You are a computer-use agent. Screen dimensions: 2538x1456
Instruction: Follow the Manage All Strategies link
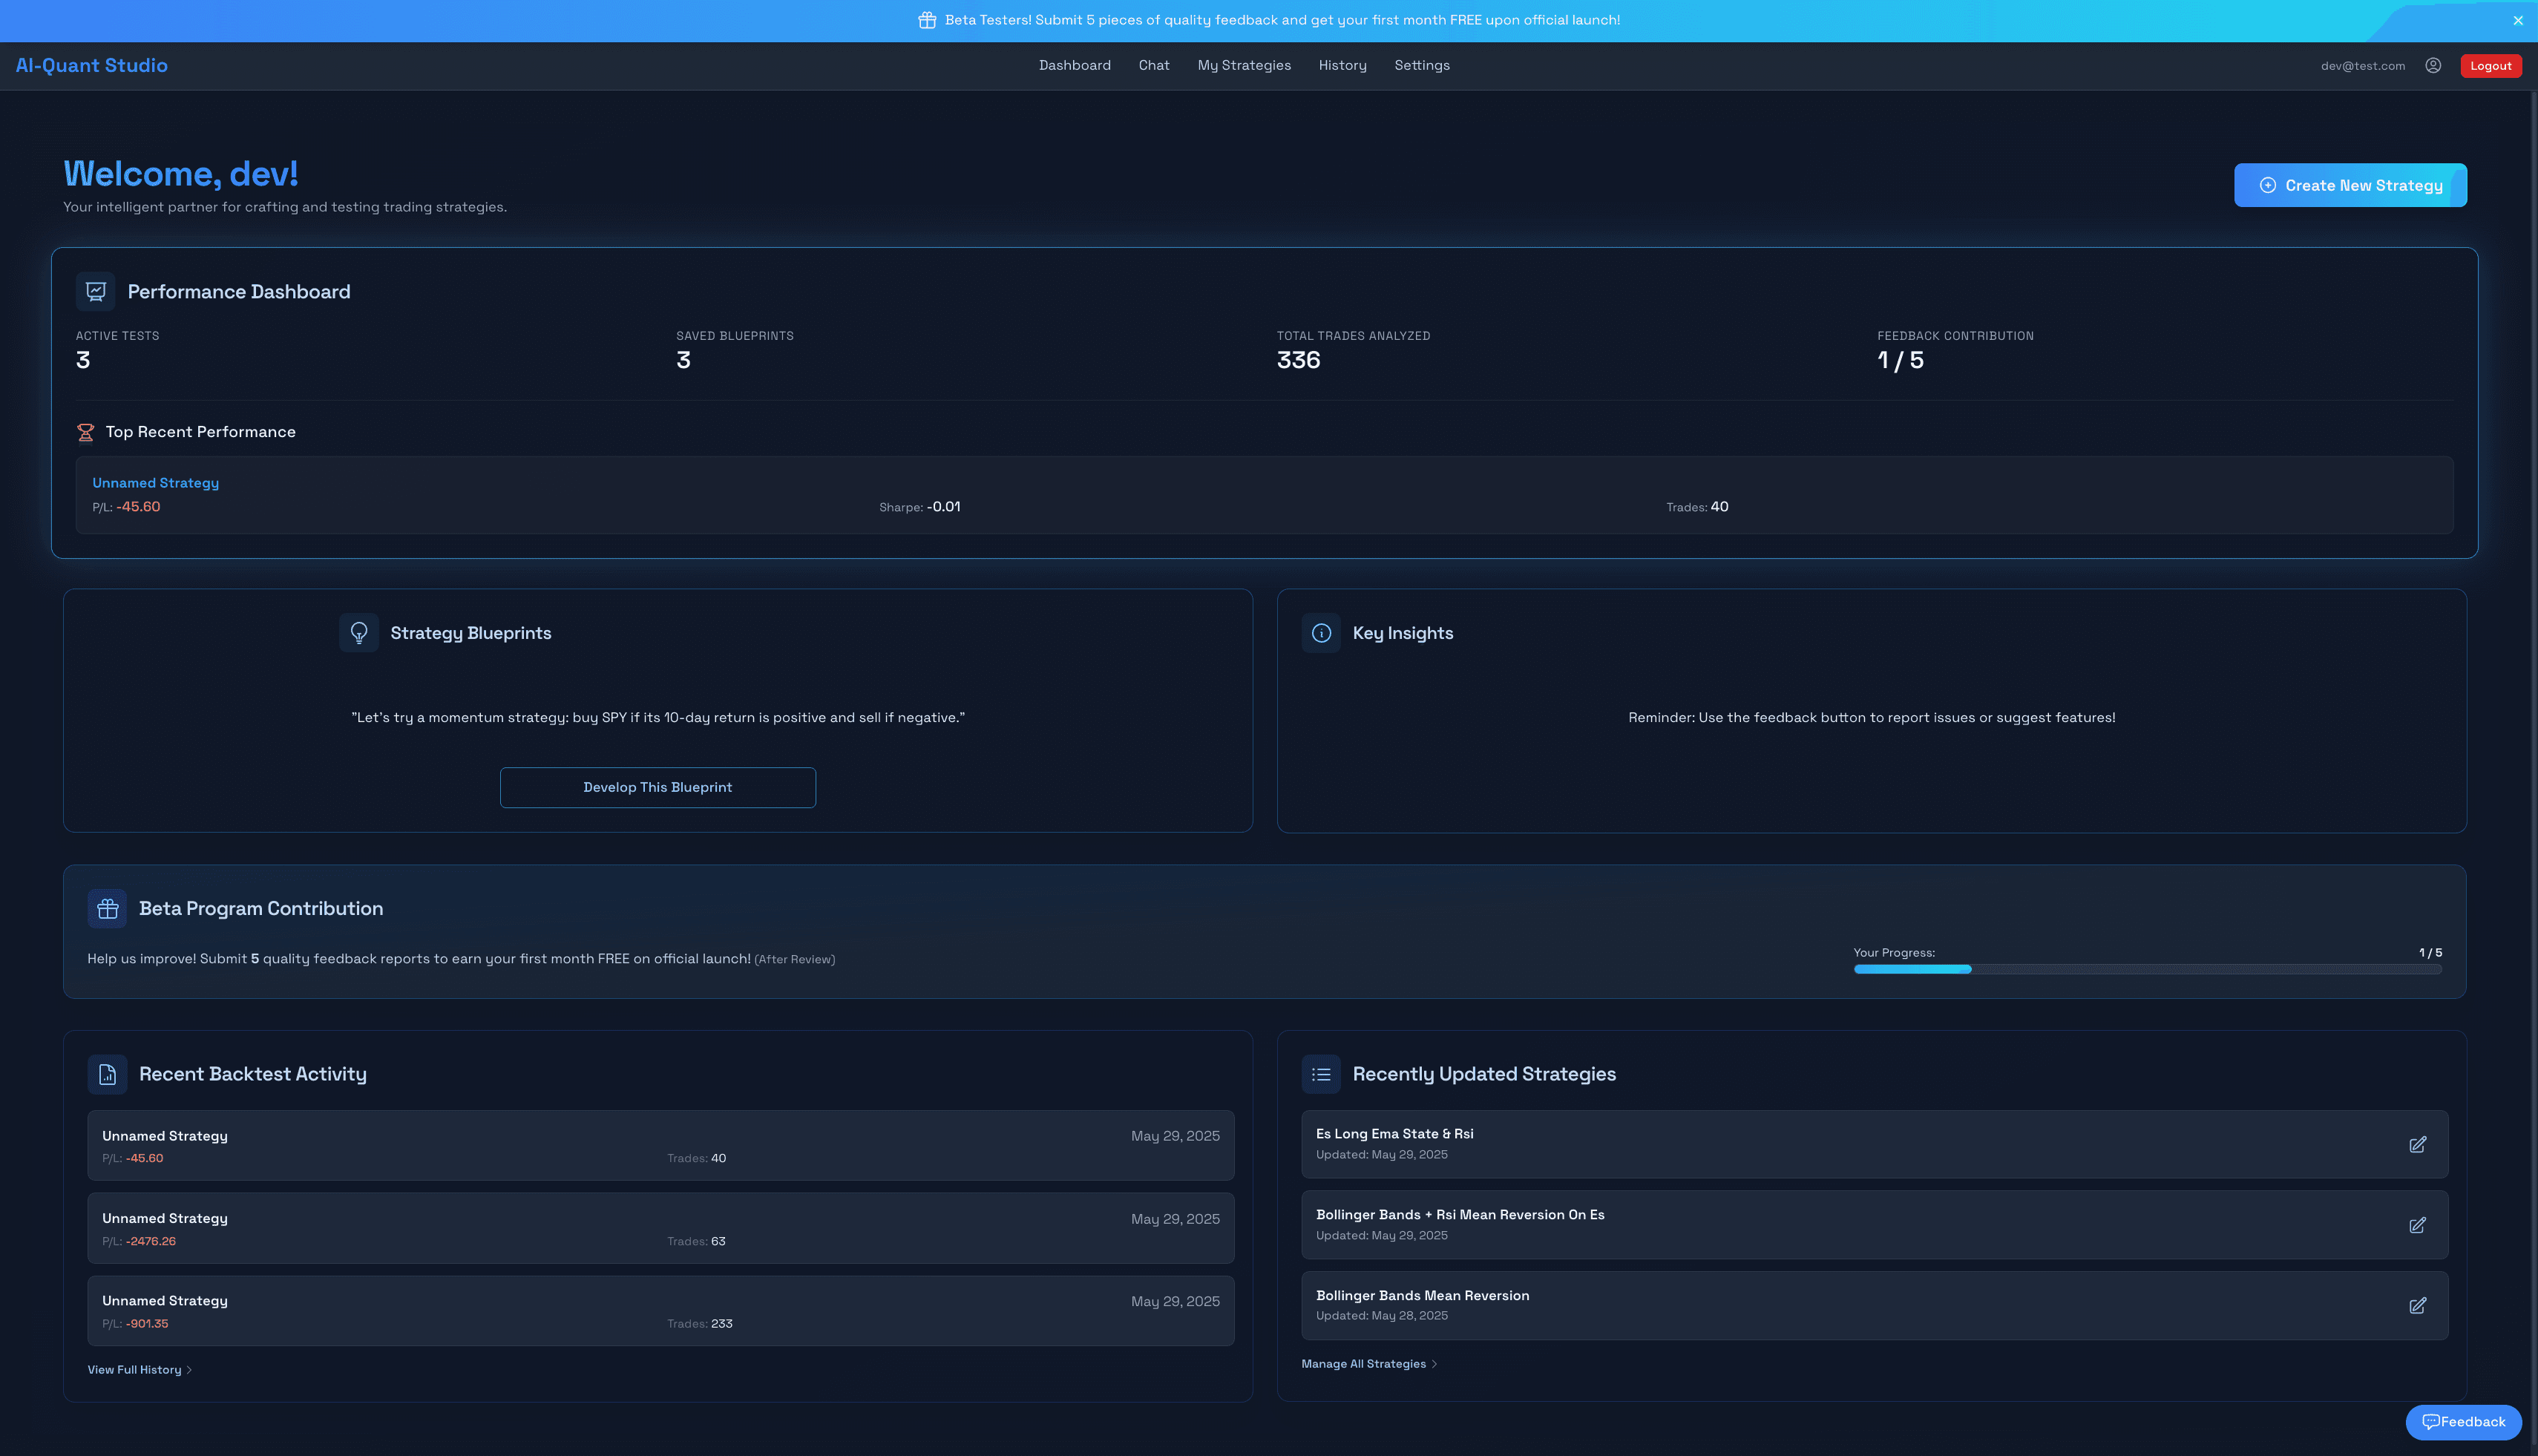[x=1369, y=1364]
